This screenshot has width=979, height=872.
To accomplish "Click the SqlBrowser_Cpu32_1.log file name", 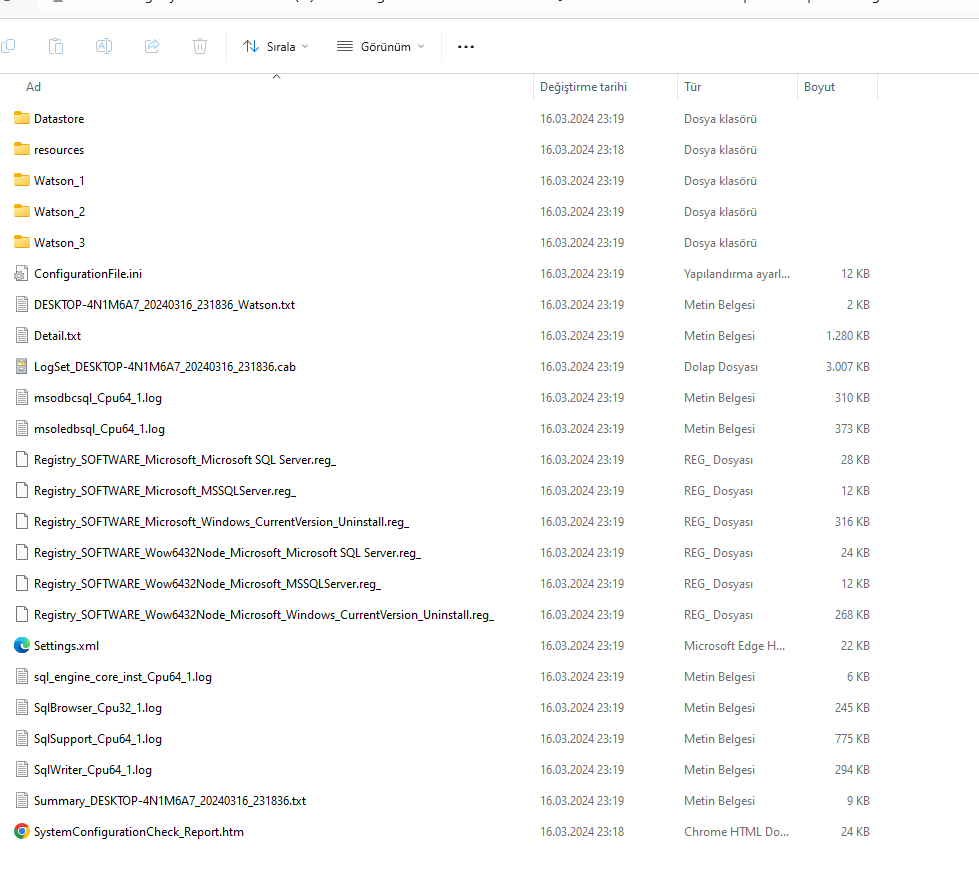I will tap(98, 708).
